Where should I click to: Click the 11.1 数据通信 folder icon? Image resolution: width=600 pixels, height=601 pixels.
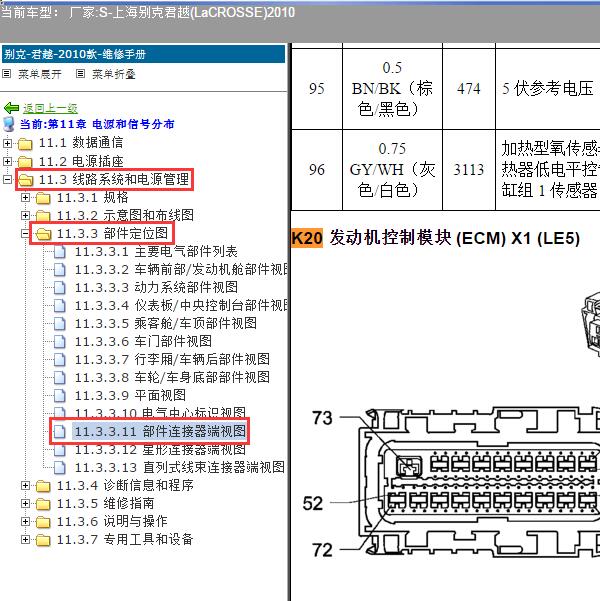click(25, 144)
